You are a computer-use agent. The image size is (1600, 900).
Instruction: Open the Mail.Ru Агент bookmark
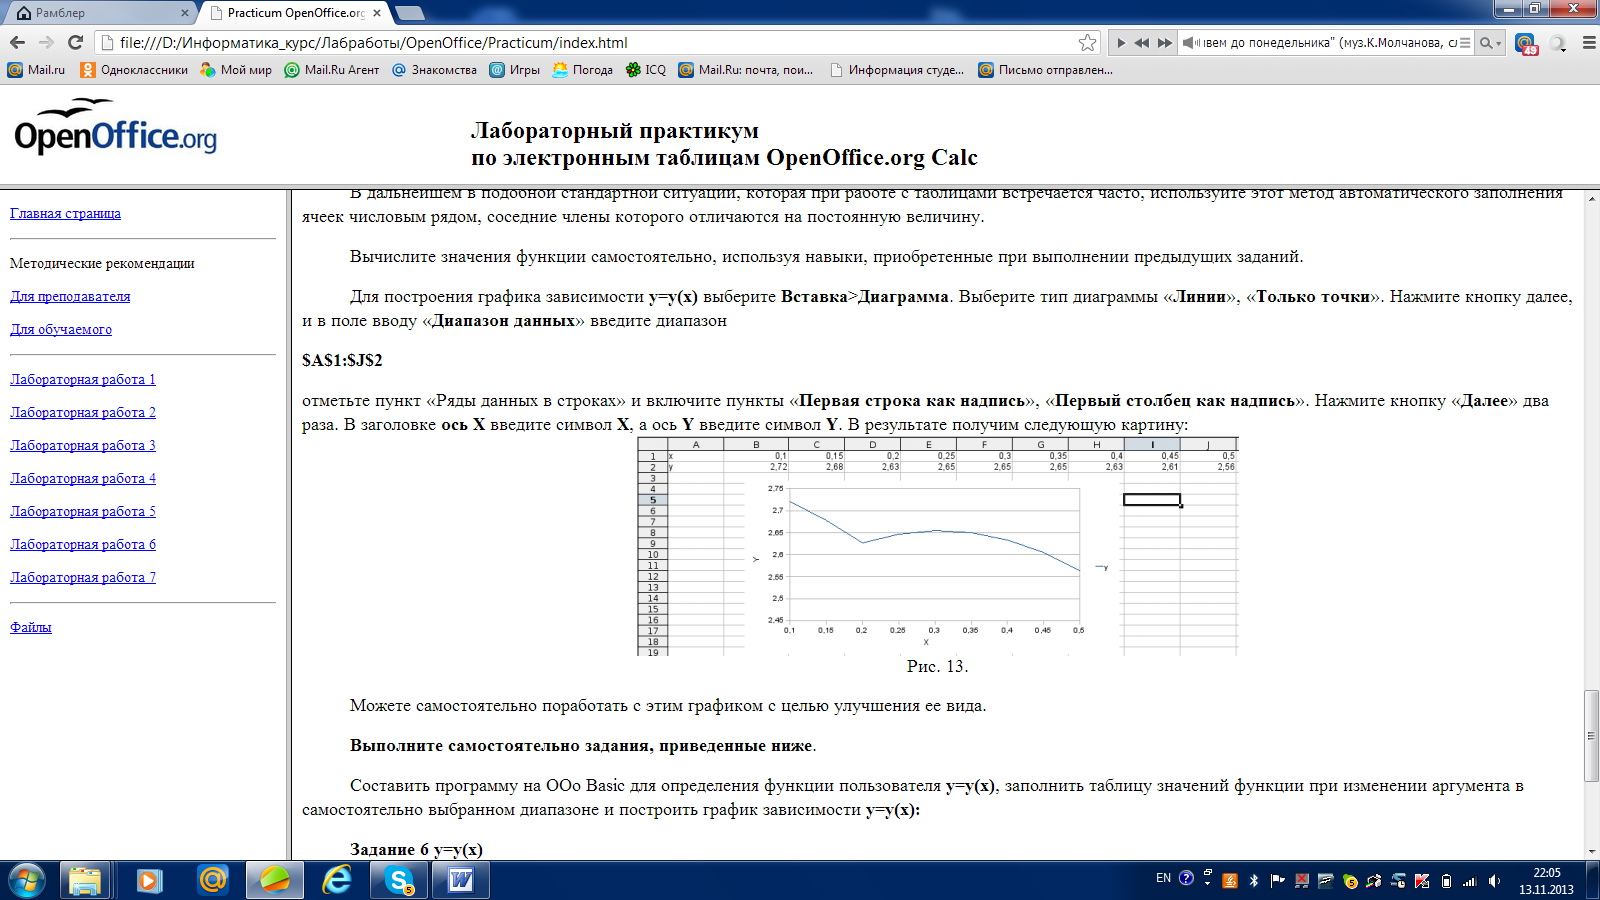tap(332, 70)
